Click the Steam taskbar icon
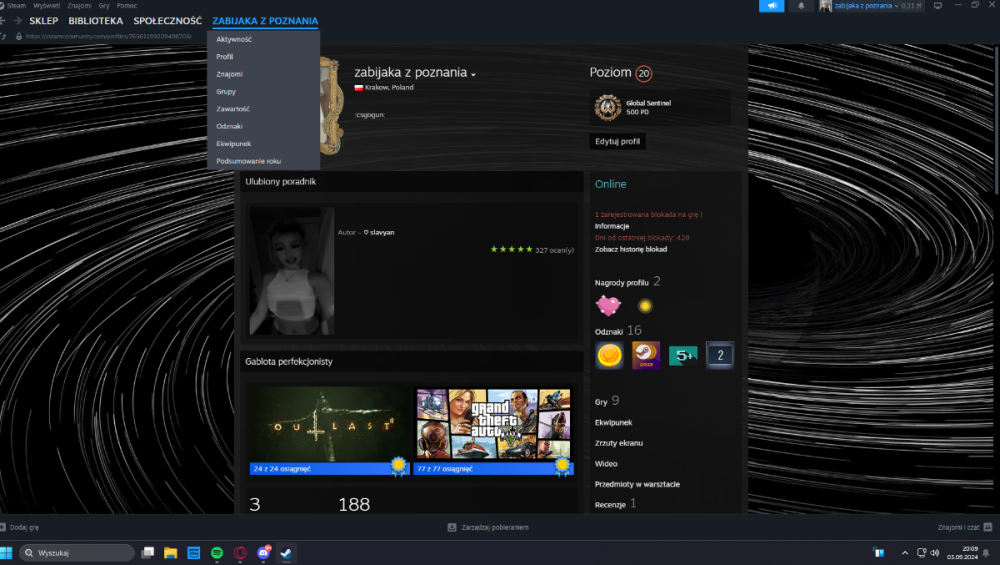This screenshot has width=1000, height=565. (x=286, y=553)
